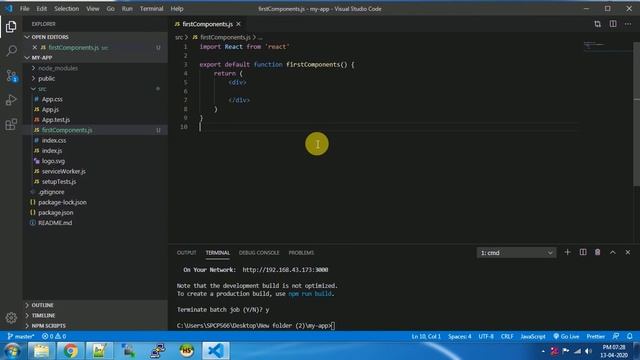Screen dimensions: 640x360
Task: Open the Selection menu
Action: click(x=67, y=9)
